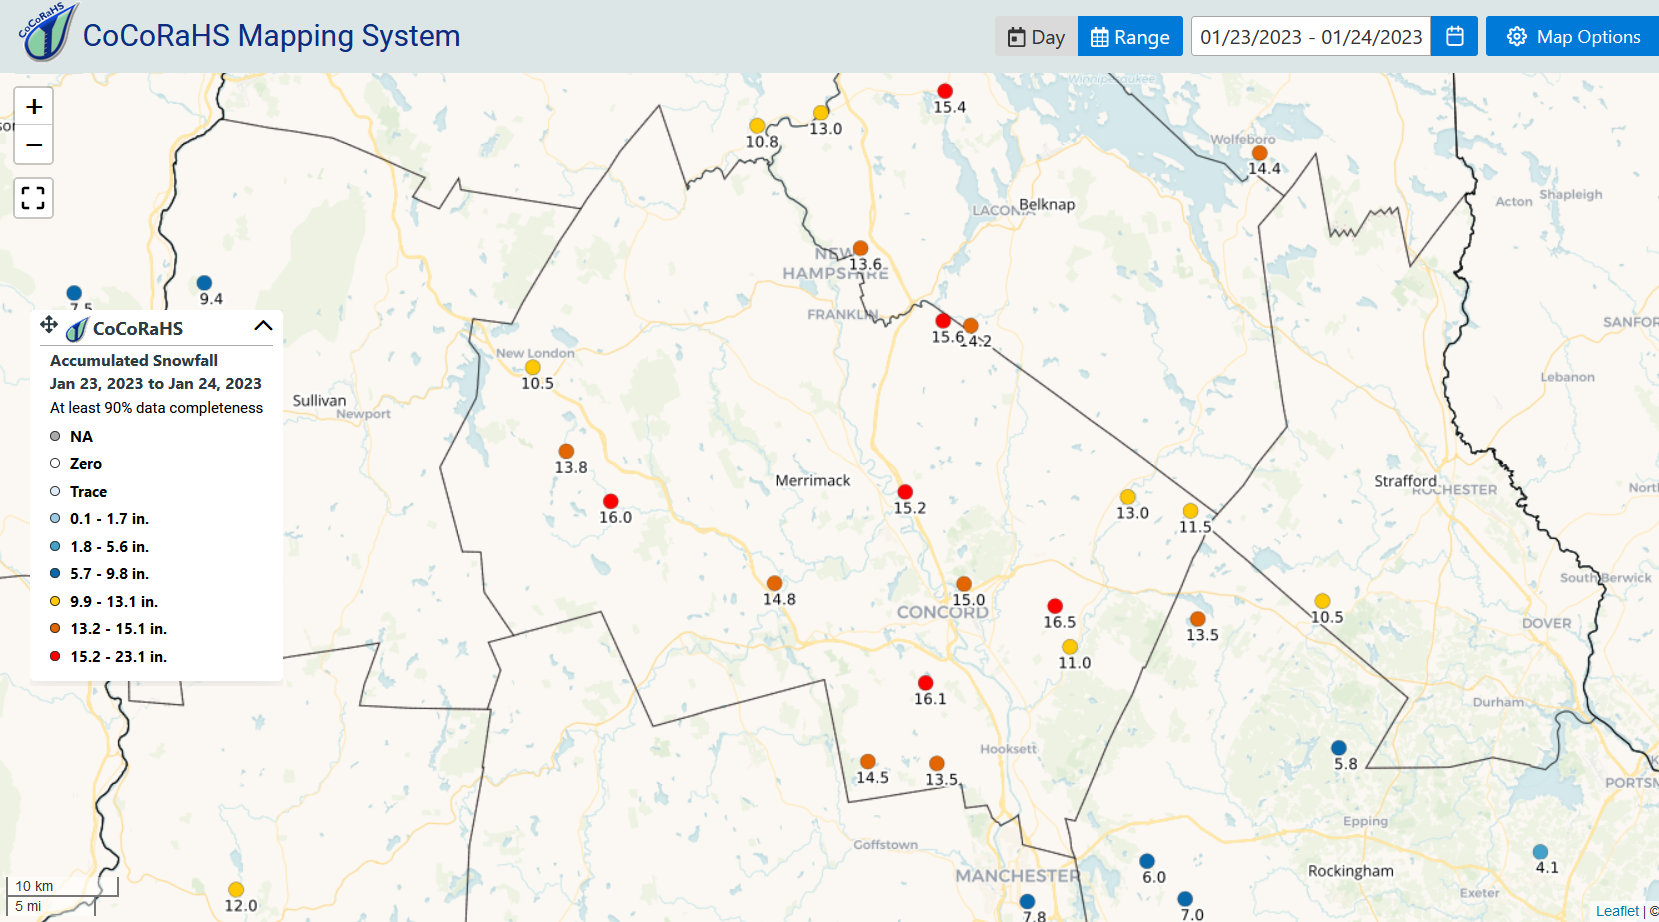This screenshot has height=922, width=1659.
Task: Click the 7.0 blue station marker
Action: (x=1185, y=899)
